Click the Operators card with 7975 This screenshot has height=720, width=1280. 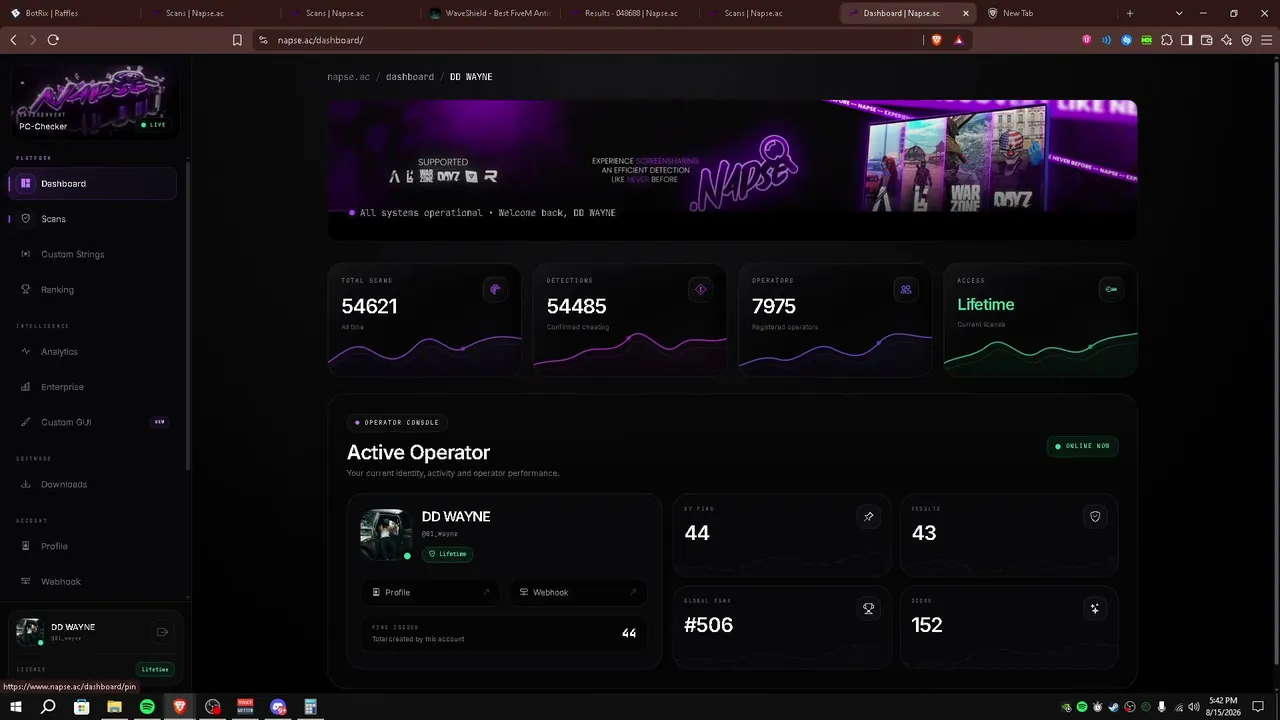click(x=836, y=320)
